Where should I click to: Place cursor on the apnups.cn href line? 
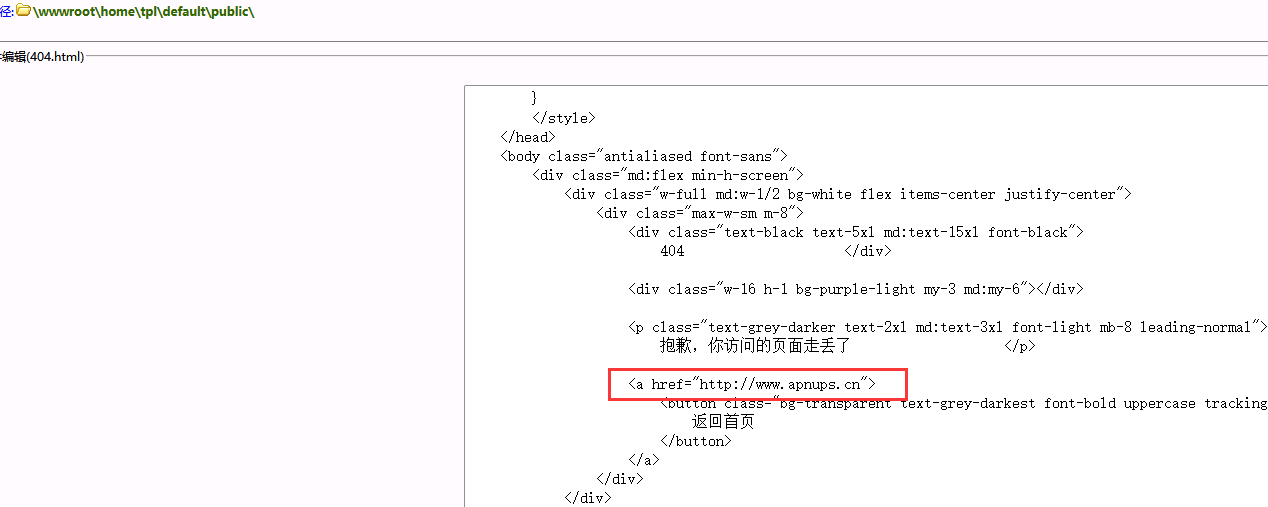(x=751, y=384)
